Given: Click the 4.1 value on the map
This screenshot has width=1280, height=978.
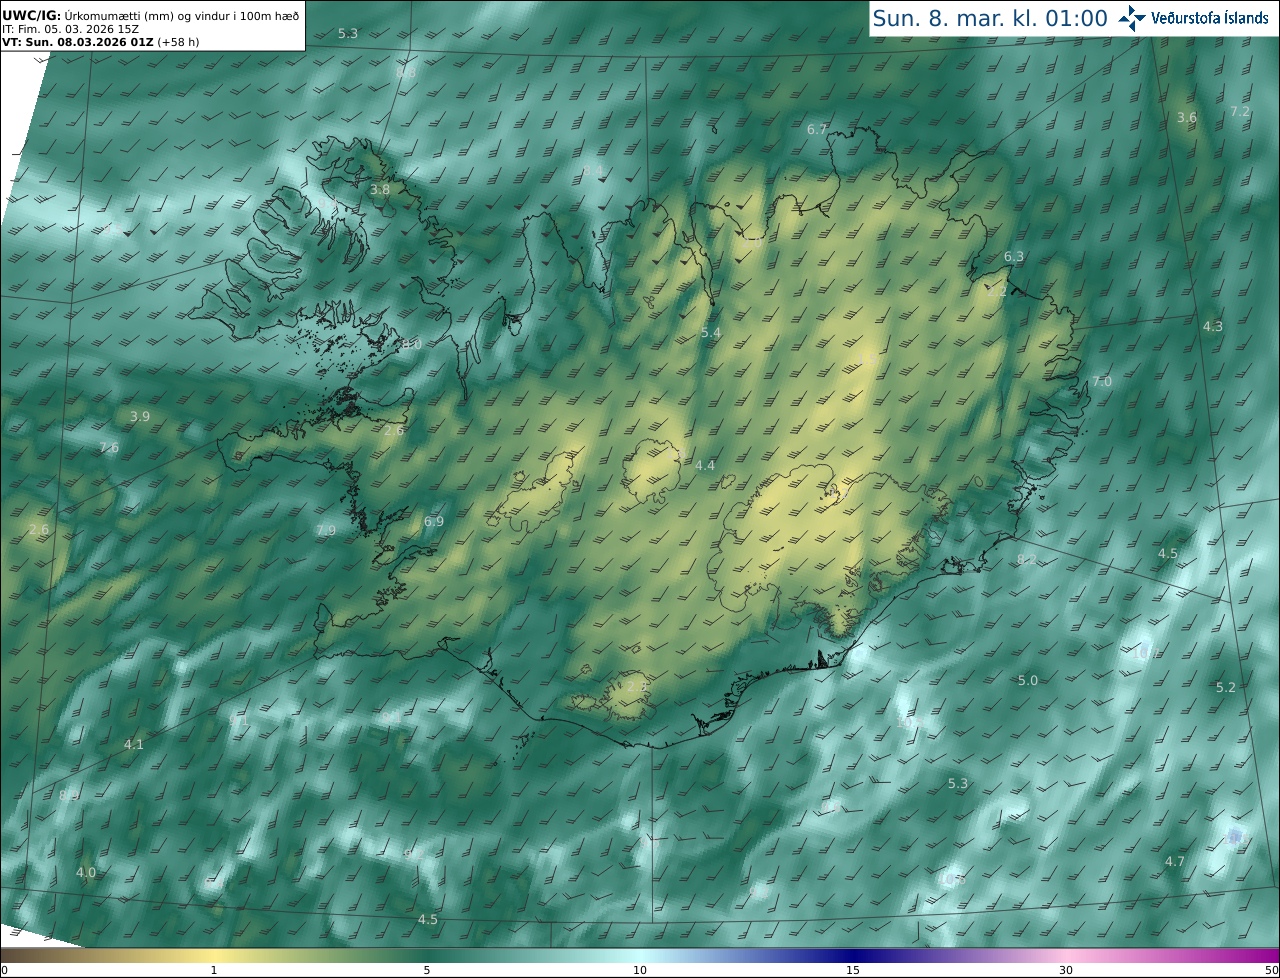Looking at the screenshot, I should coord(134,744).
